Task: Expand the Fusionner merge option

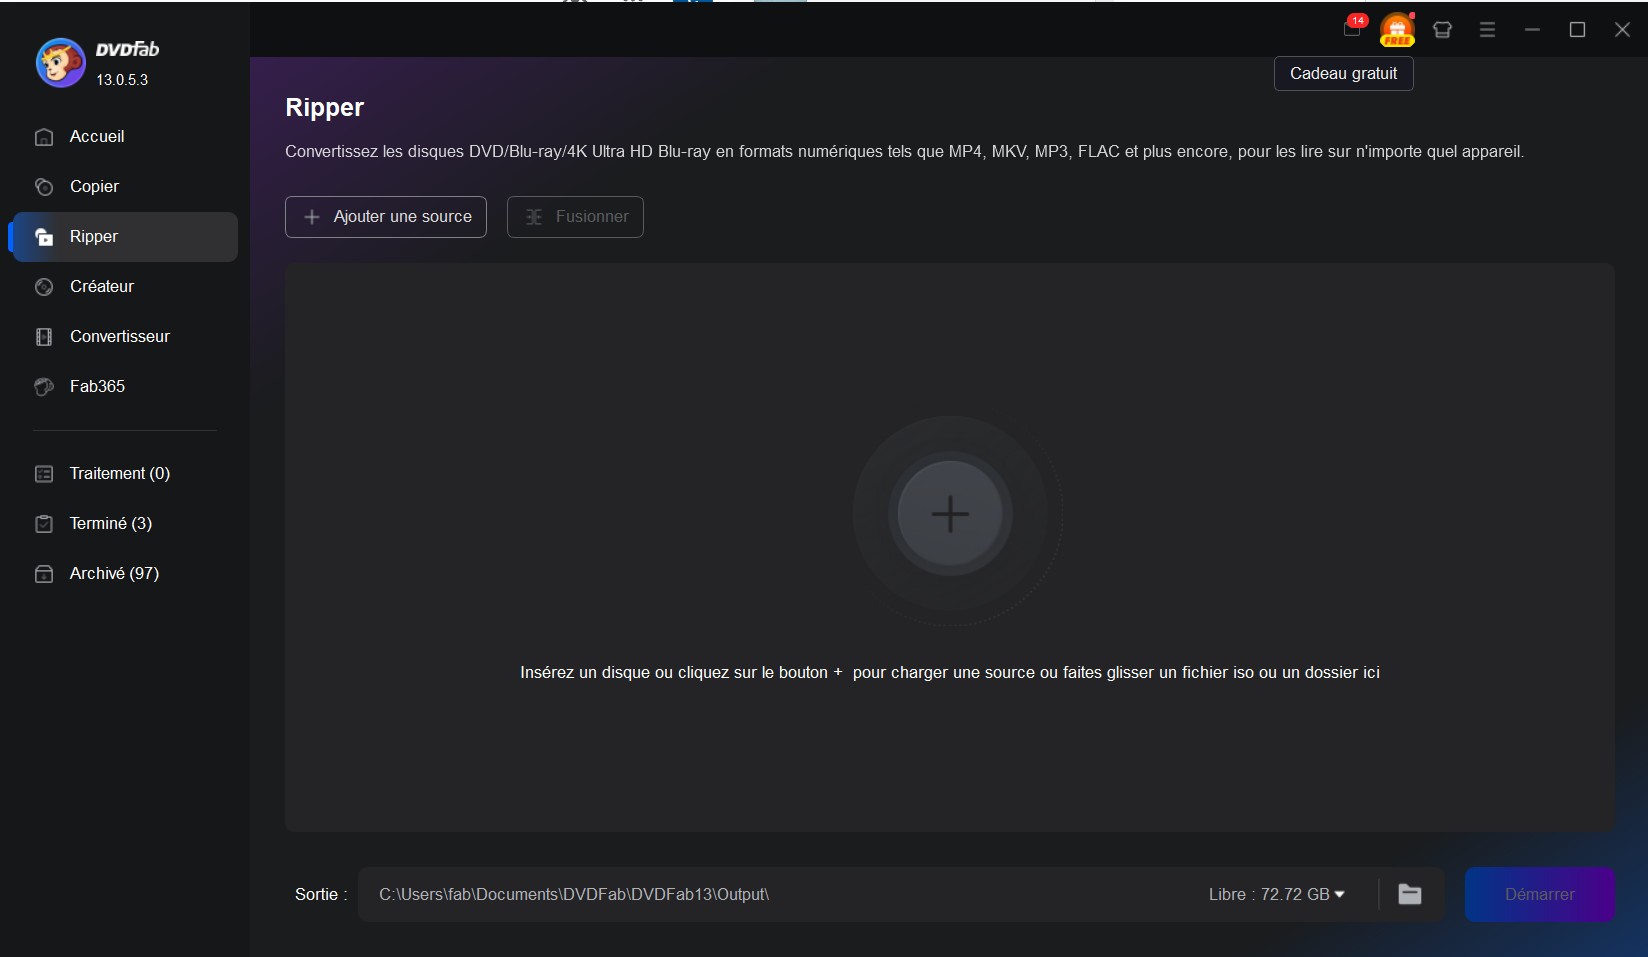Action: [575, 217]
